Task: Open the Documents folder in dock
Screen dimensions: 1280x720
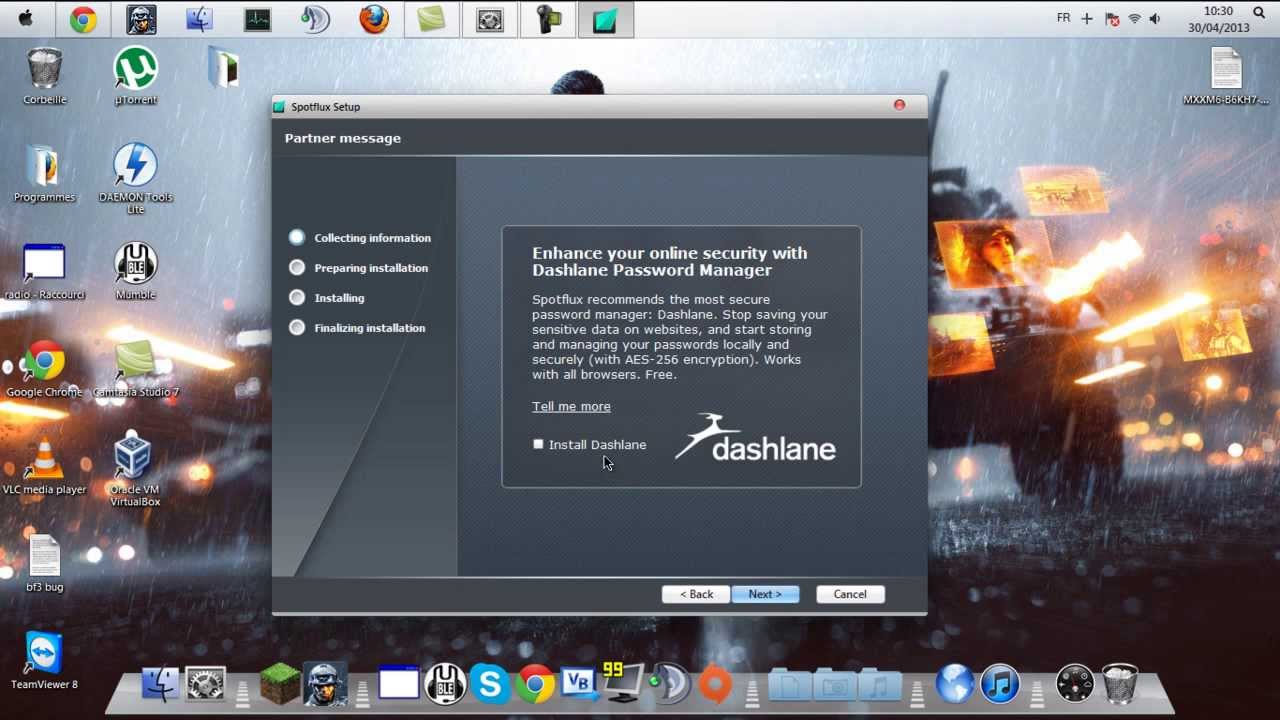Action: (789, 685)
